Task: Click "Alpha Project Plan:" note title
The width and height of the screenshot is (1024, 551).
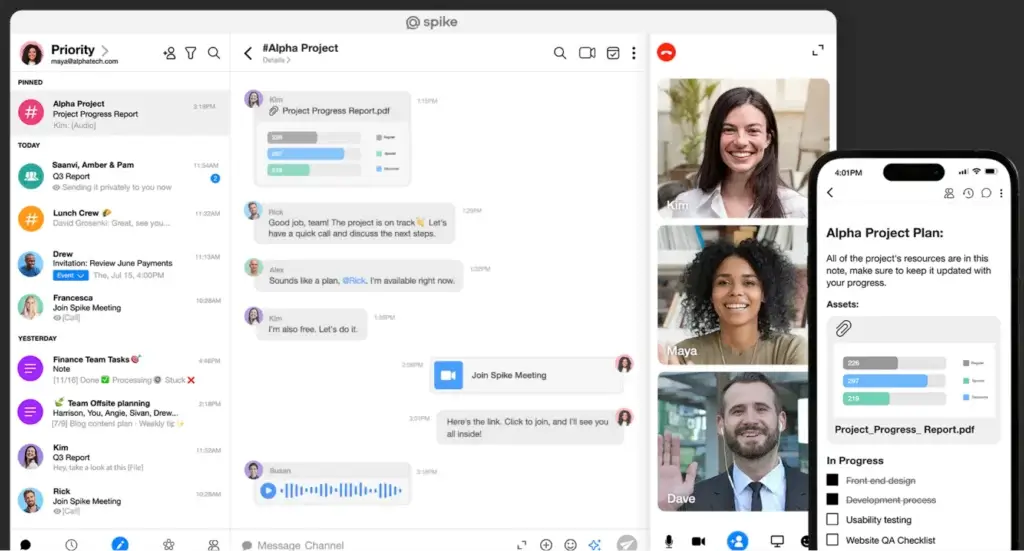Action: (884, 233)
